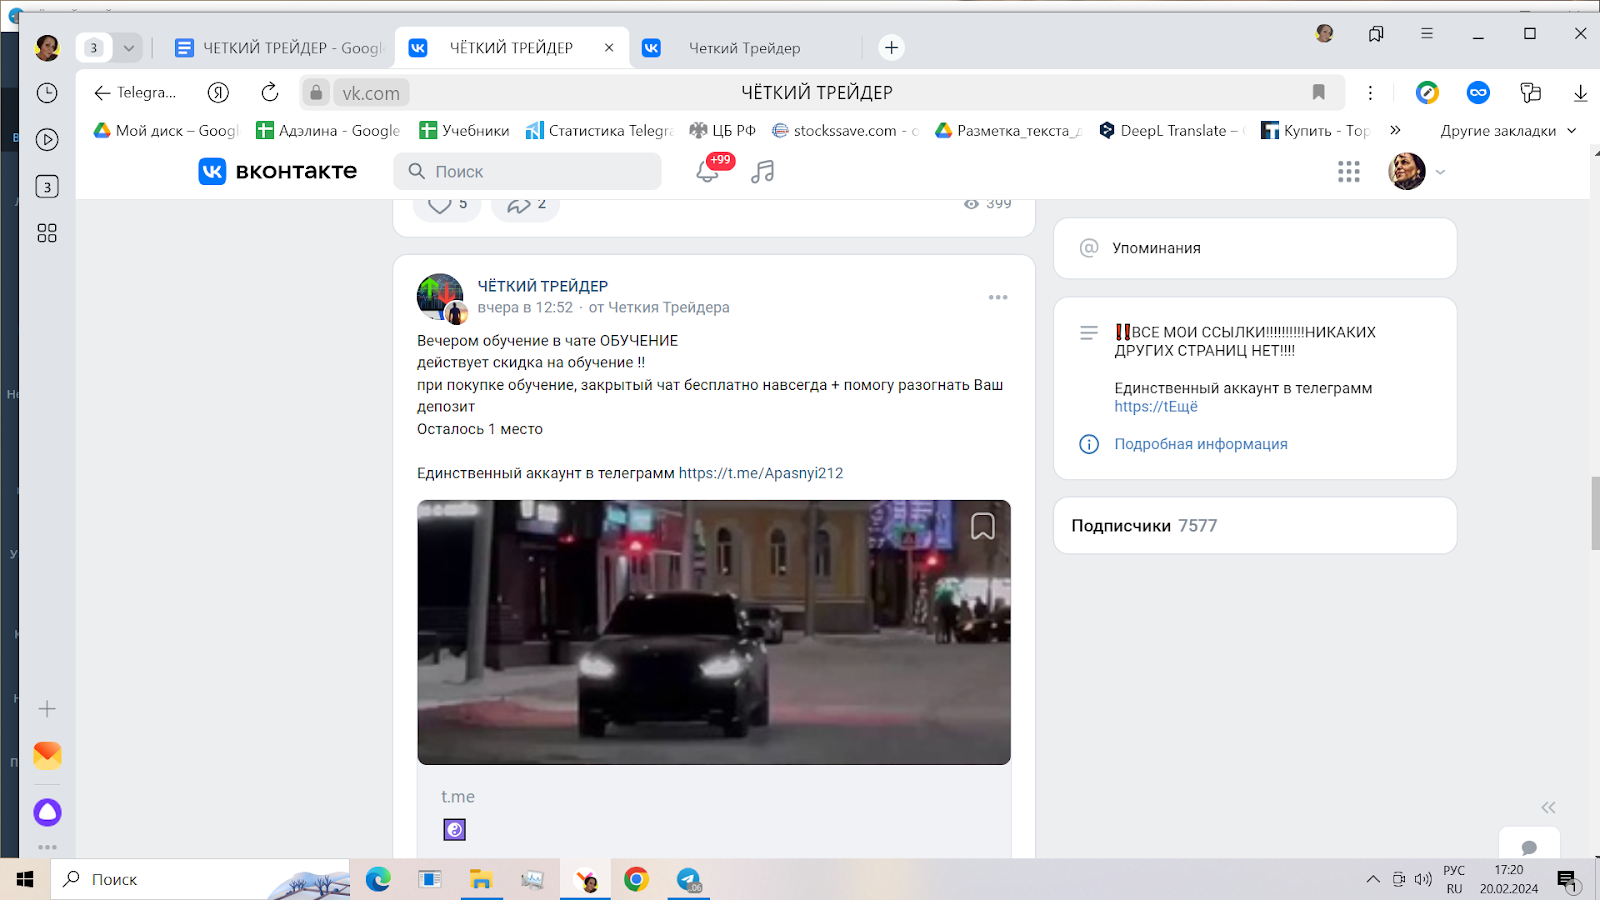The height and width of the screenshot is (900, 1600).
Task: Open the AI assistant colorful circle extension
Action: 1427,93
